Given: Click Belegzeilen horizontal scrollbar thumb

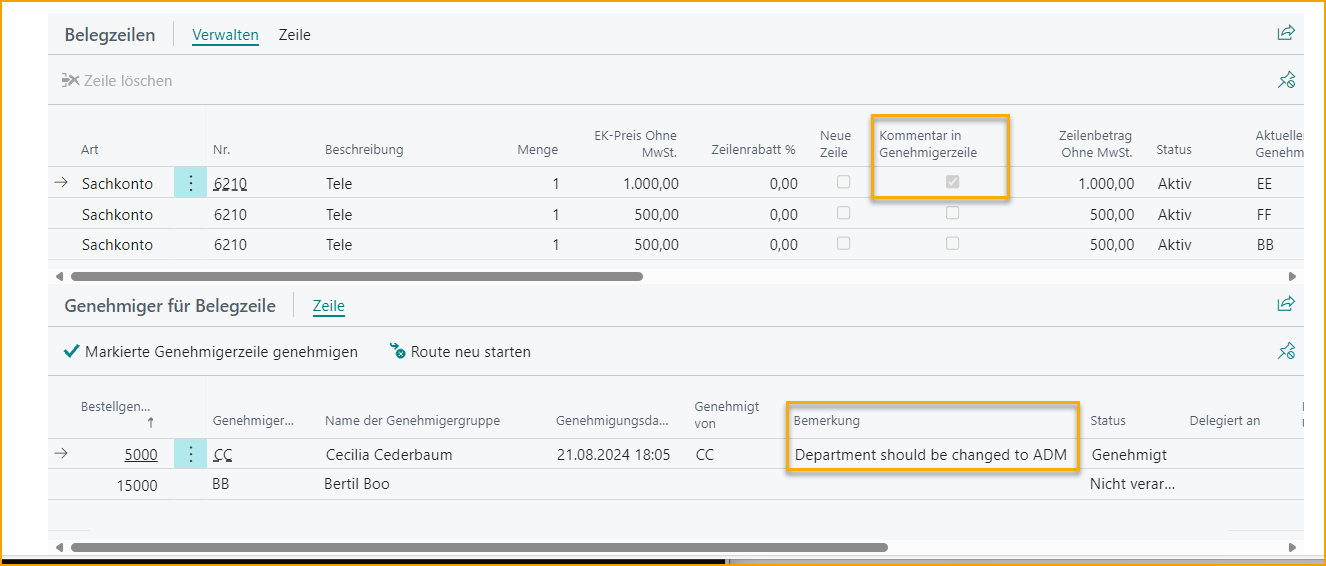Looking at the screenshot, I should tap(356, 276).
